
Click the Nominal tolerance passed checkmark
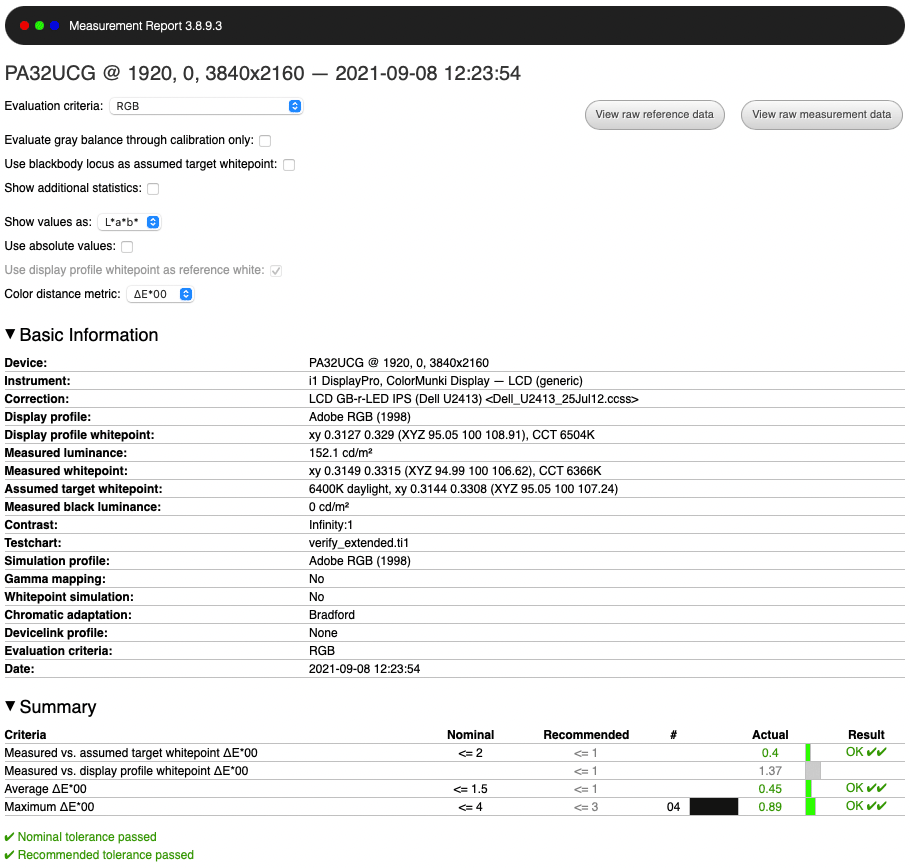pyautogui.click(x=10, y=837)
